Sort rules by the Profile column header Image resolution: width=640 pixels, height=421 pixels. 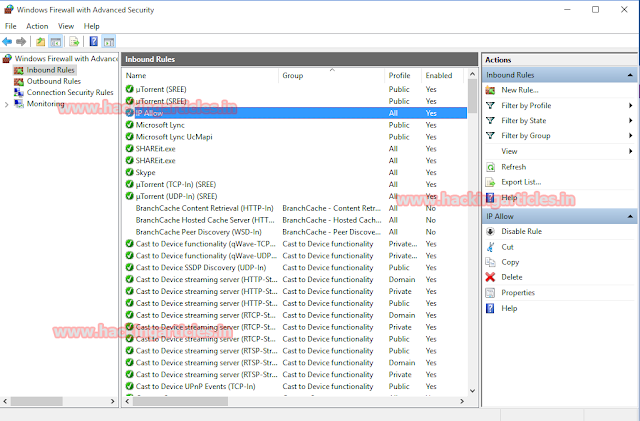403,76
